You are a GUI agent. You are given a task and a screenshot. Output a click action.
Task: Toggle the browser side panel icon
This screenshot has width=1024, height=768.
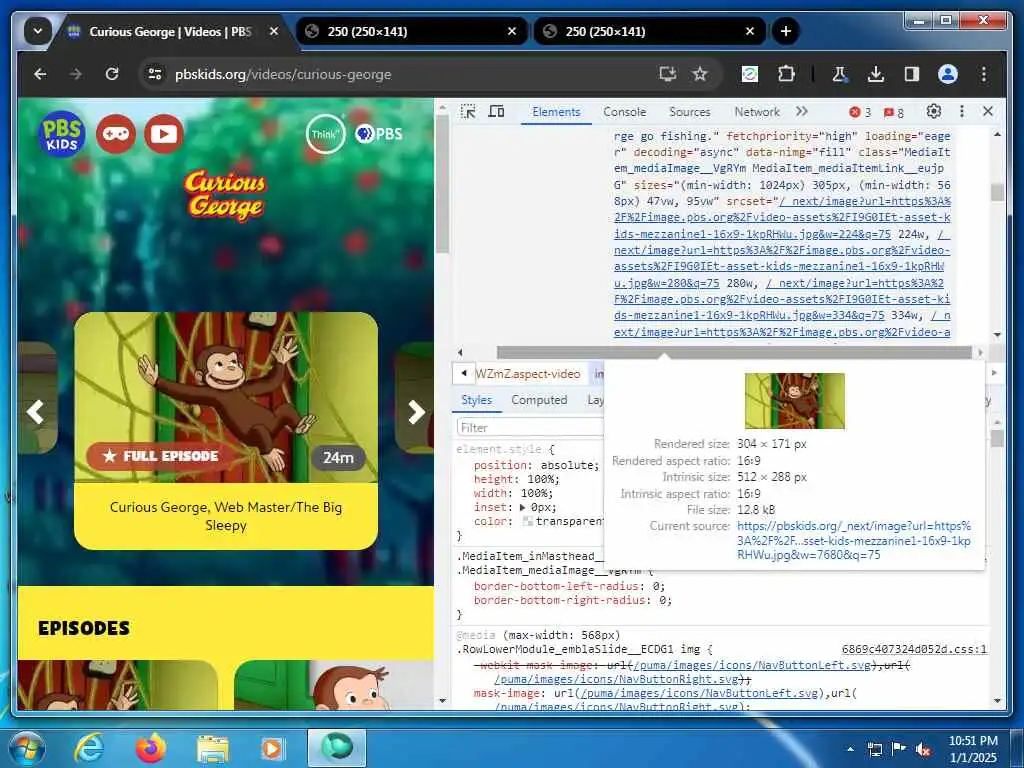tap(912, 74)
